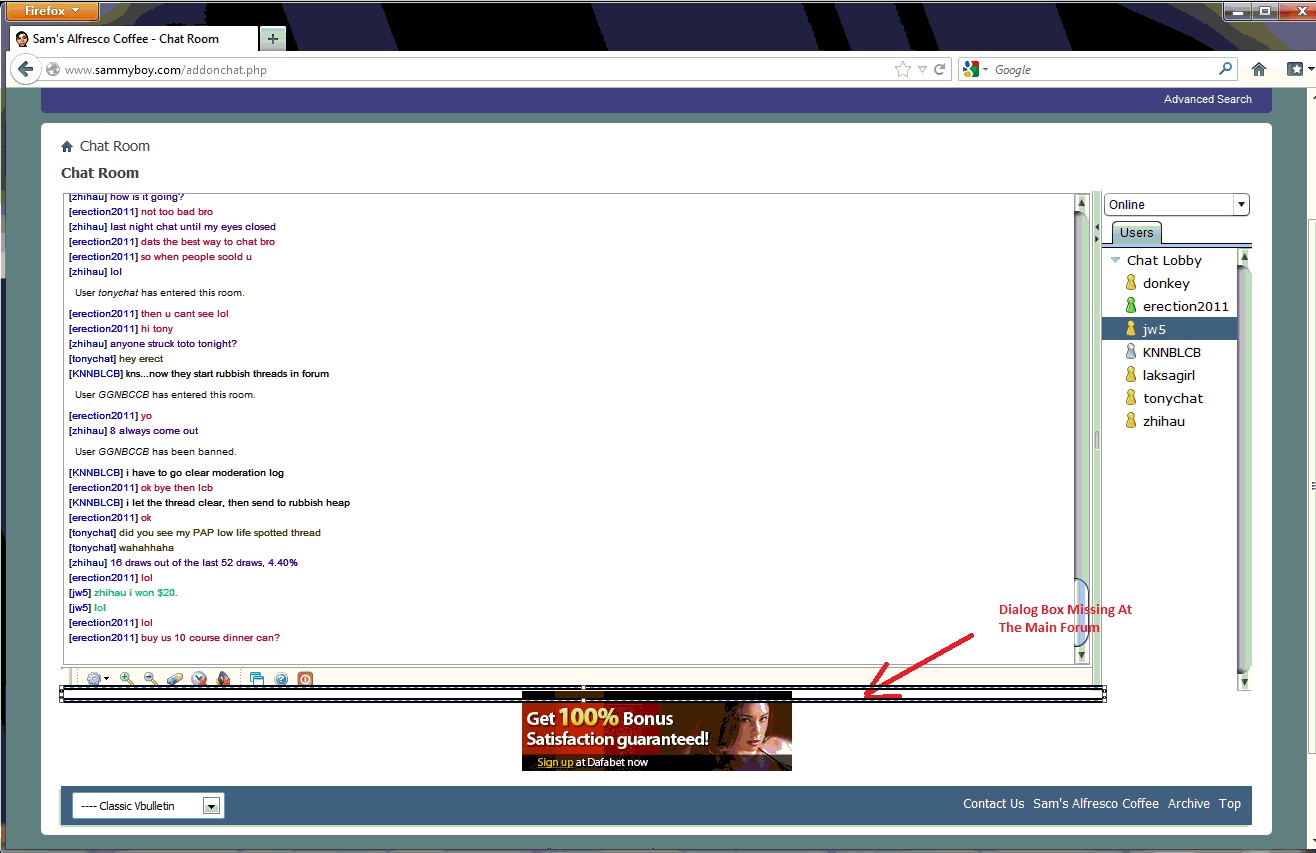Click the Contact Us footer link
The width and height of the screenshot is (1316, 853).
tap(993, 804)
